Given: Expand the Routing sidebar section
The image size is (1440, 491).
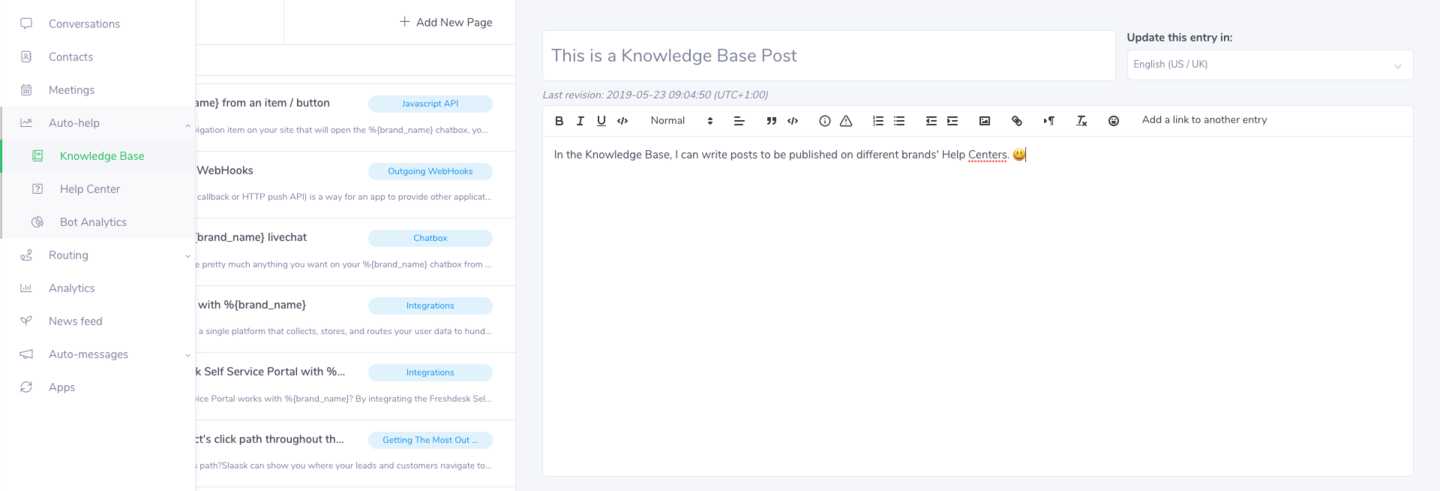Looking at the screenshot, I should (x=188, y=256).
